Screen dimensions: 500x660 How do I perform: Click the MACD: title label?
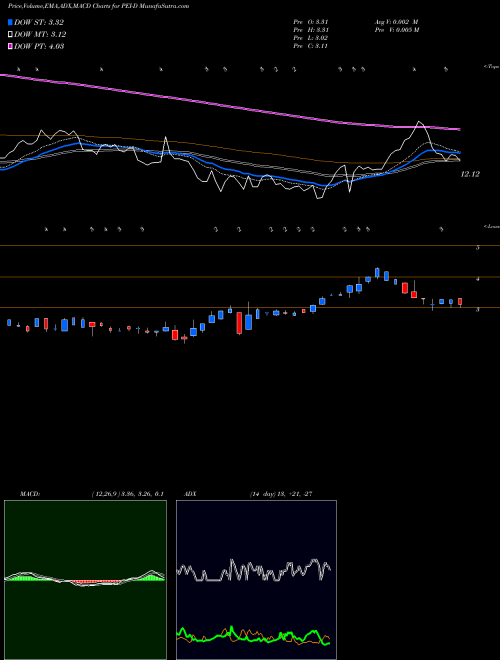[30, 494]
